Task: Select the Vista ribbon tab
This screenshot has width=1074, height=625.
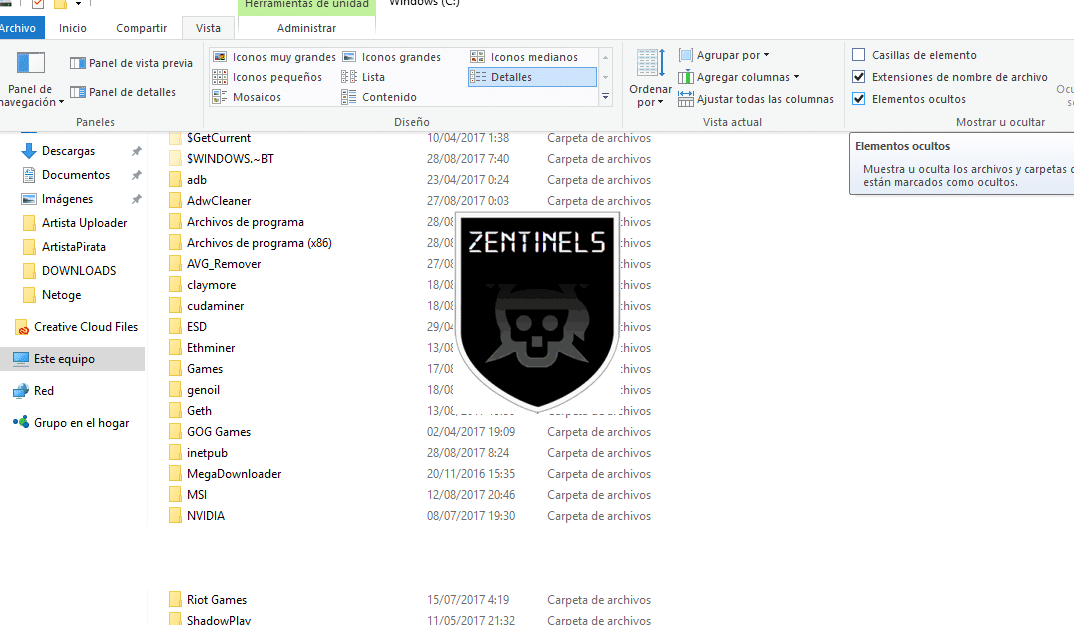Action: coord(208,28)
